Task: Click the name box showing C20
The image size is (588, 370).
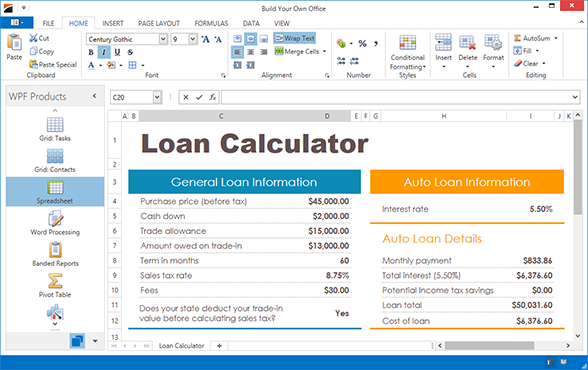Action: point(132,97)
